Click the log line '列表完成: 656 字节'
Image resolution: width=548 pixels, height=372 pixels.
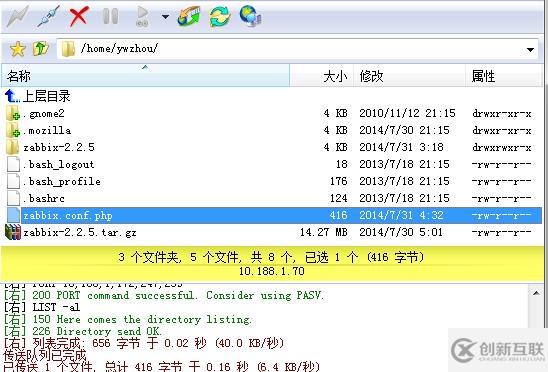(x=143, y=343)
